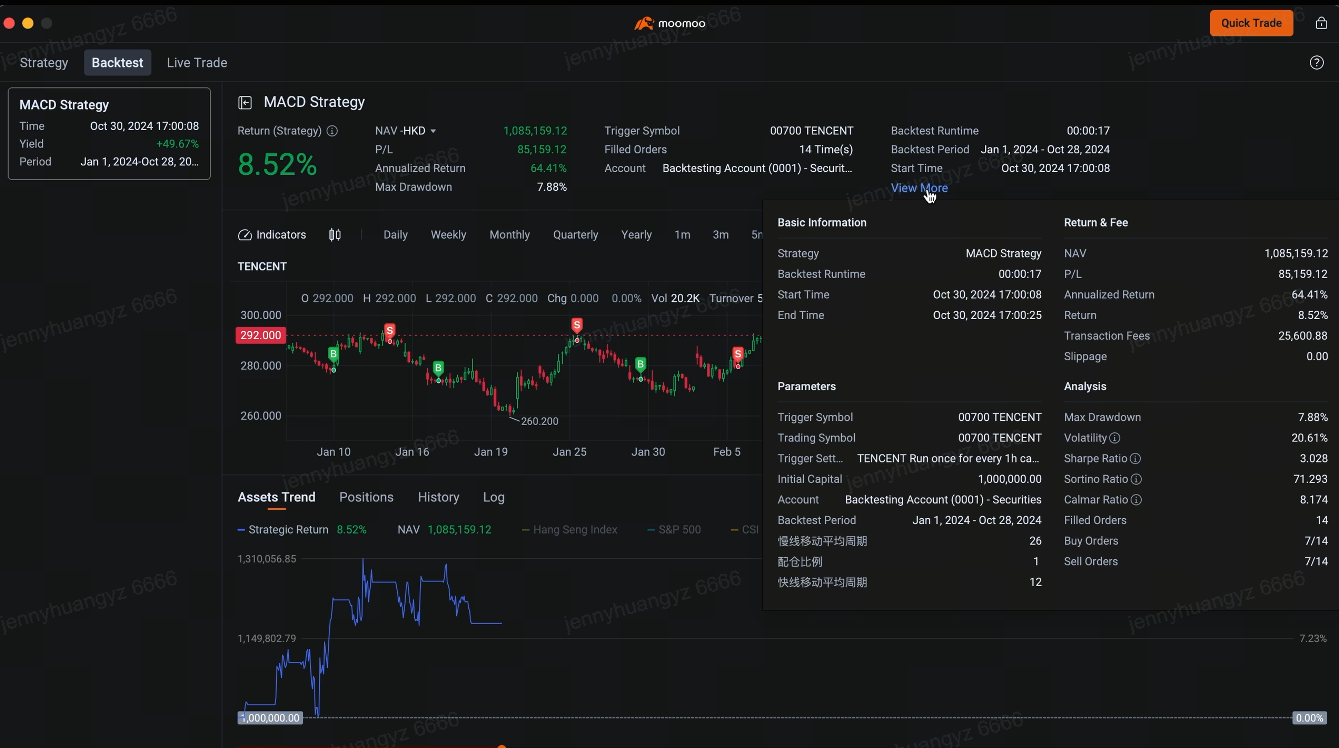1339x748 pixels.
Task: Click the Sell Orders row
Action: (x=1196, y=561)
